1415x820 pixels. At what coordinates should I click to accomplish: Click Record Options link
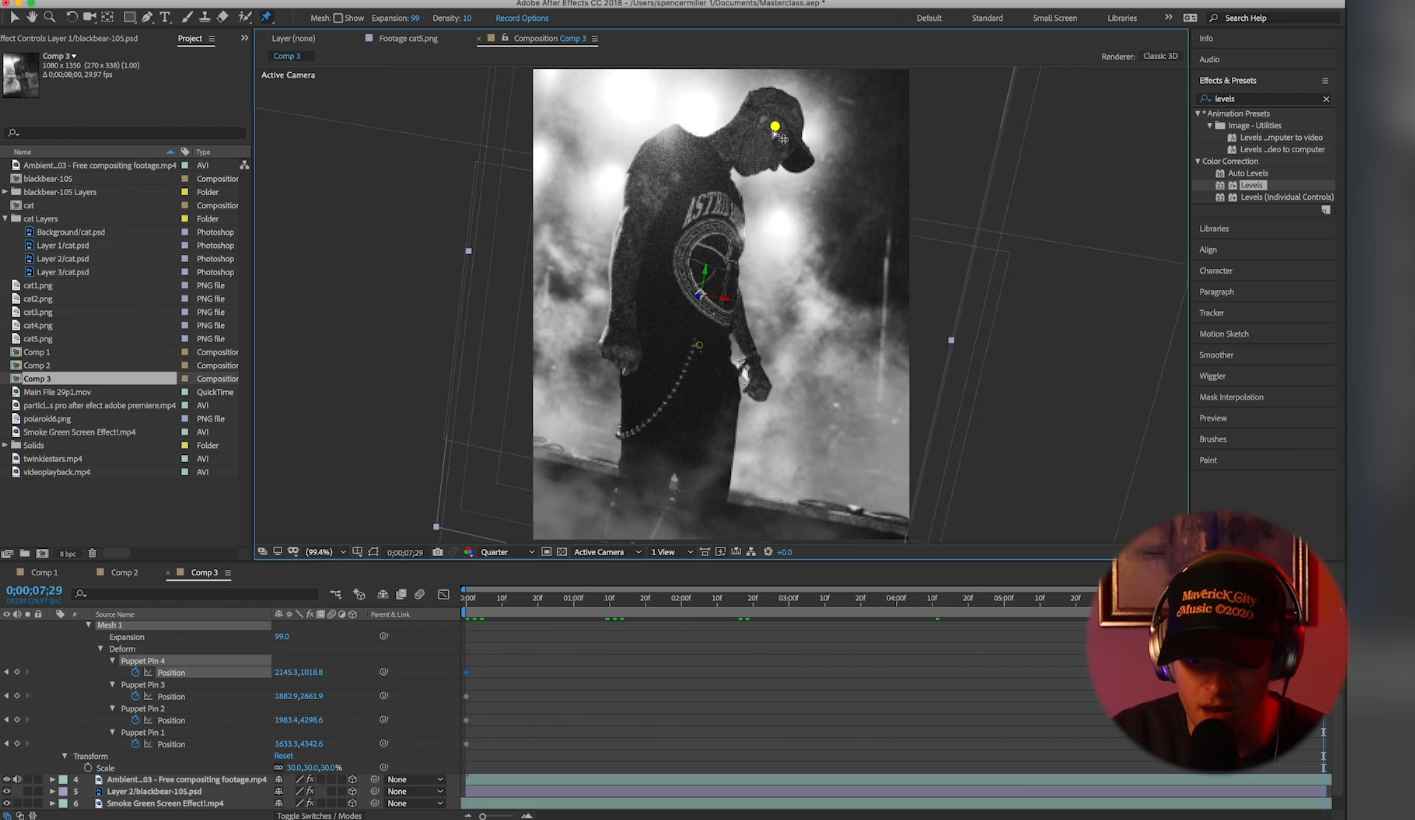click(521, 18)
